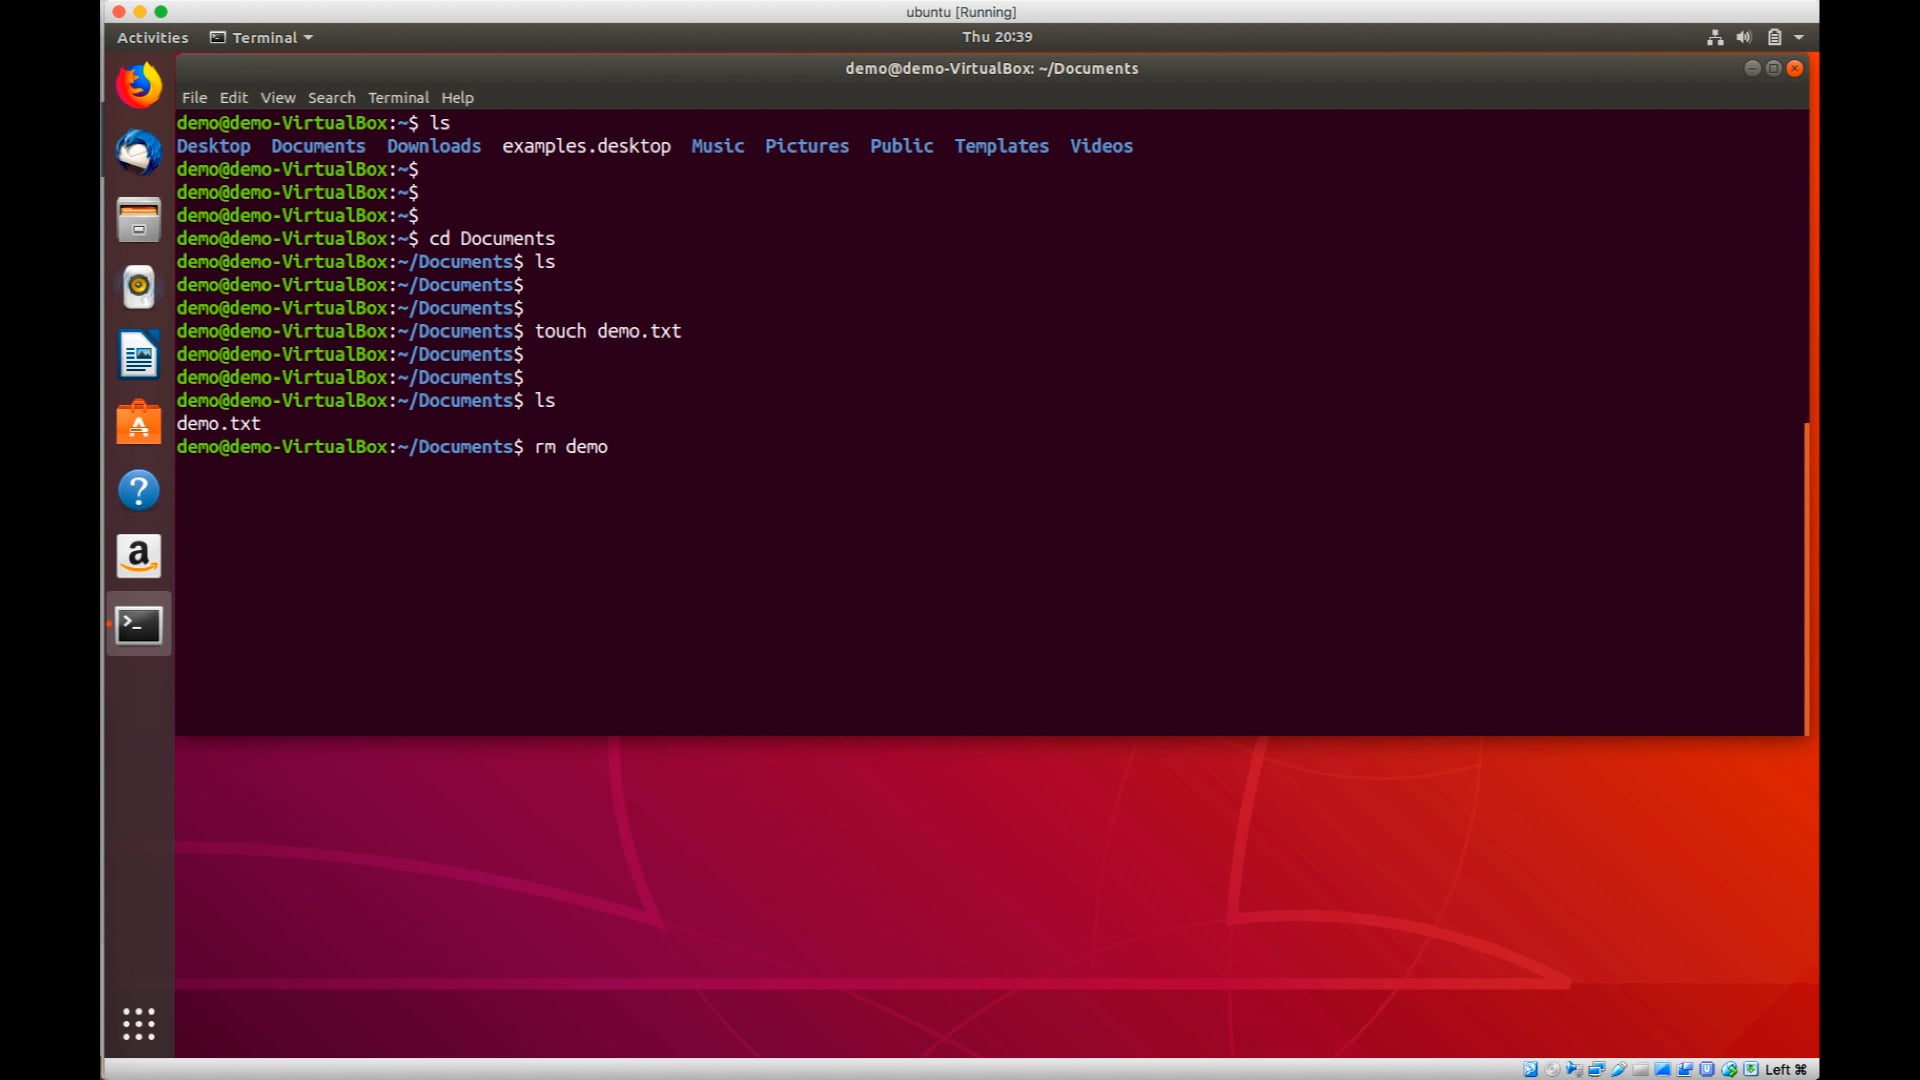
Task: Click the network icon in top bar
Action: tap(1715, 38)
